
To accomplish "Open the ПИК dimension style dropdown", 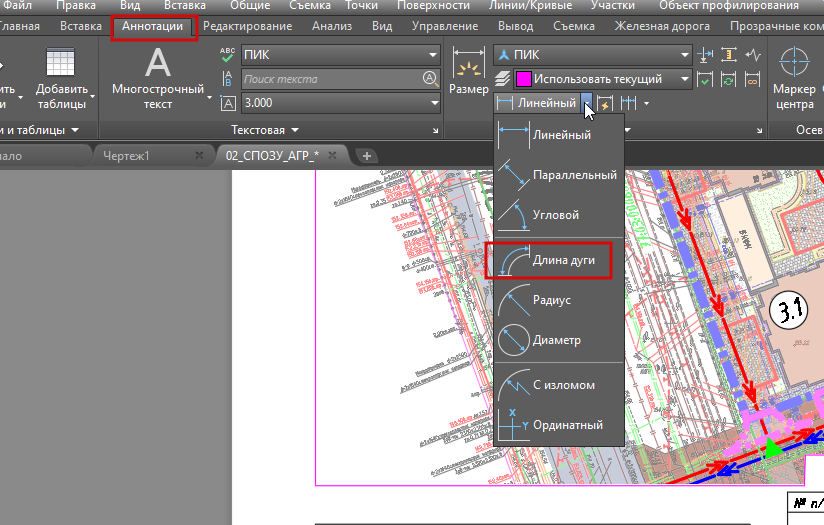I will click(592, 55).
